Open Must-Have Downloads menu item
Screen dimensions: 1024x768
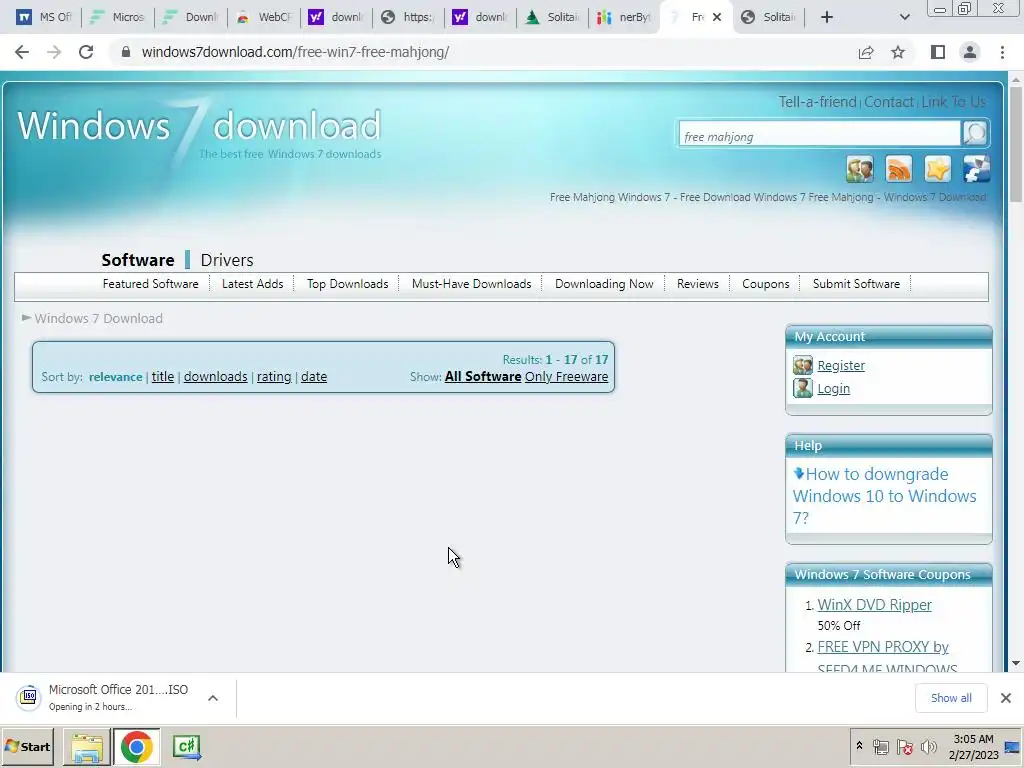tap(472, 284)
